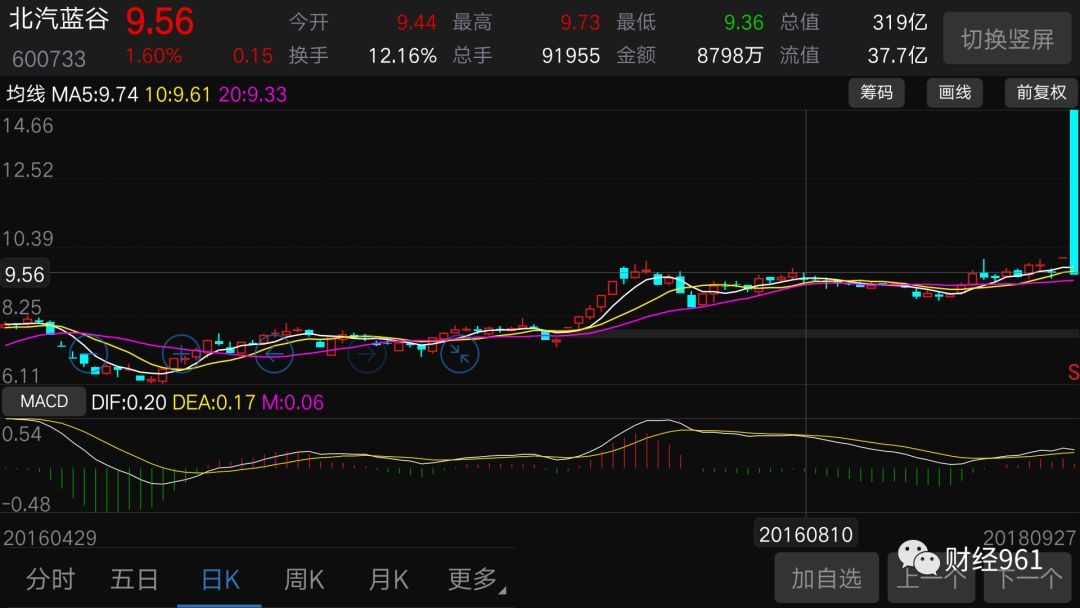This screenshot has height=608, width=1080.
Task: Tap the left-arrow circle to pan chart back
Action: coord(274,354)
